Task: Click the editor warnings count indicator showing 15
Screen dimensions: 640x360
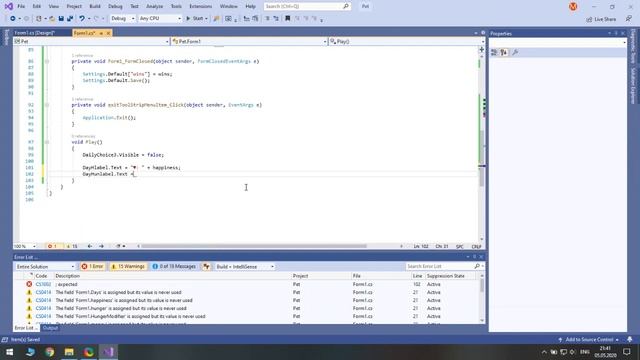Action: pyautogui.click(x=72, y=246)
